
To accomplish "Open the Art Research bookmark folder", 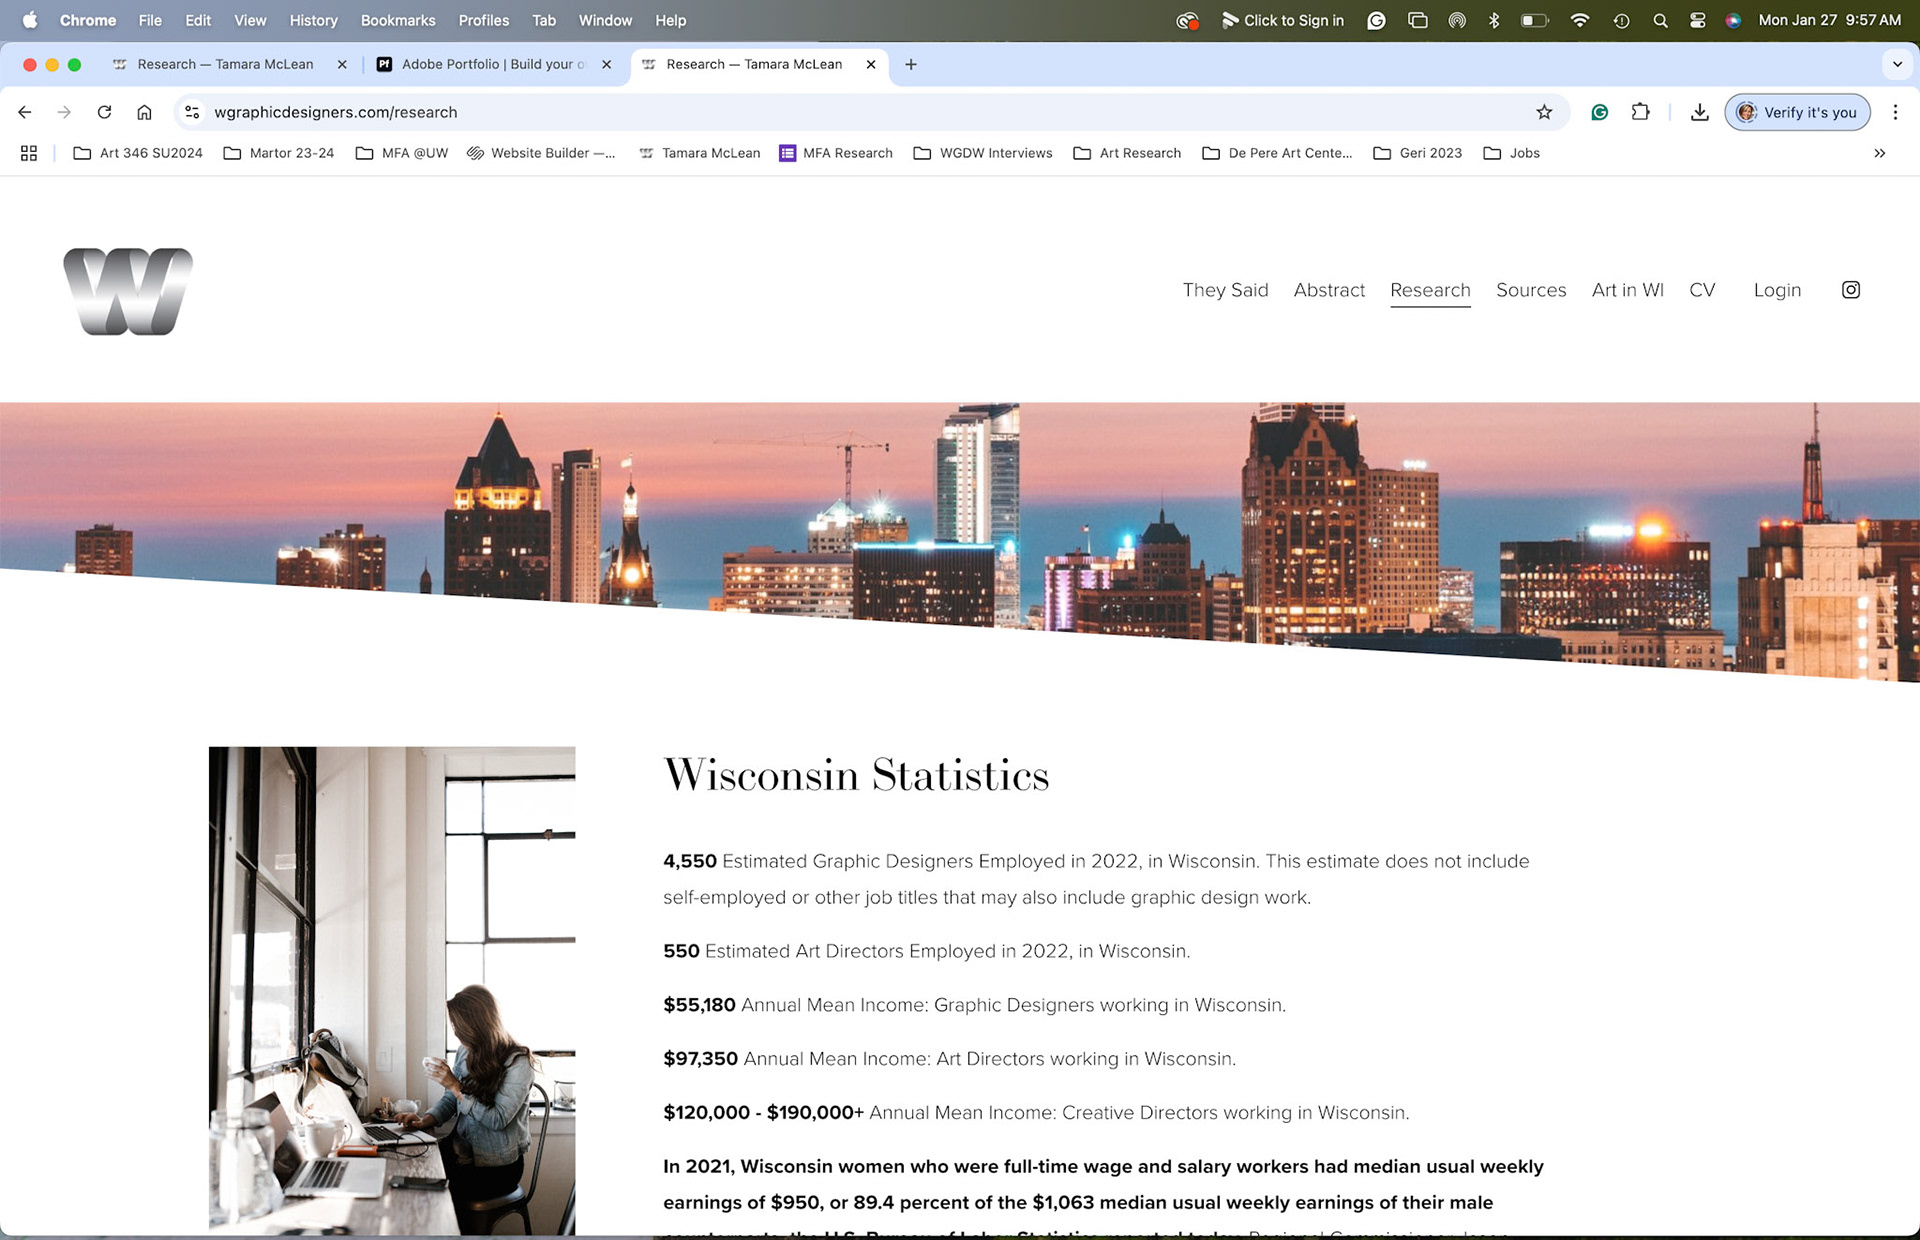I will tap(1127, 153).
